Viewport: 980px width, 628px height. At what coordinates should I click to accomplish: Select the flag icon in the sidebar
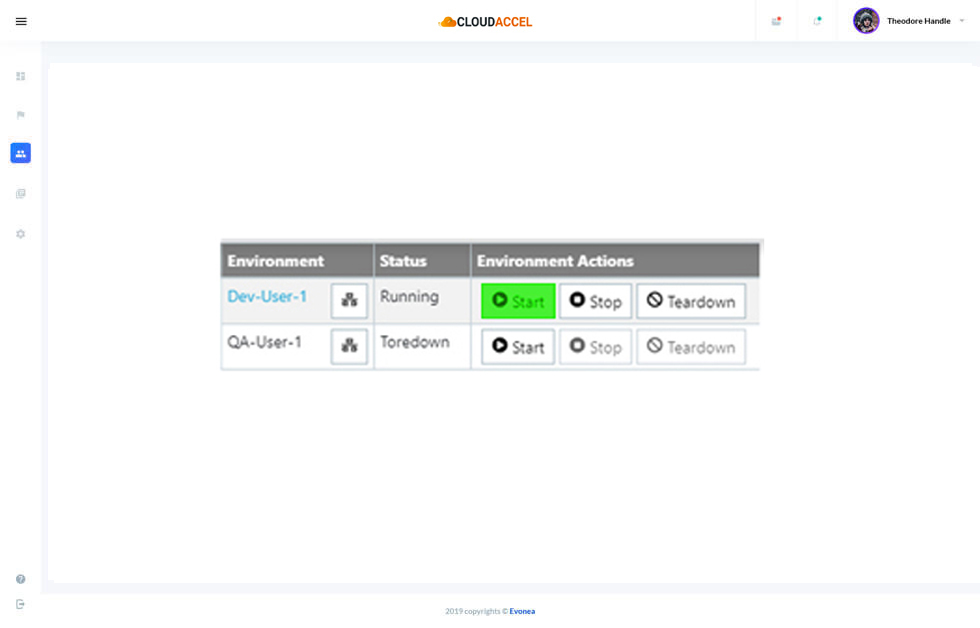pos(20,115)
